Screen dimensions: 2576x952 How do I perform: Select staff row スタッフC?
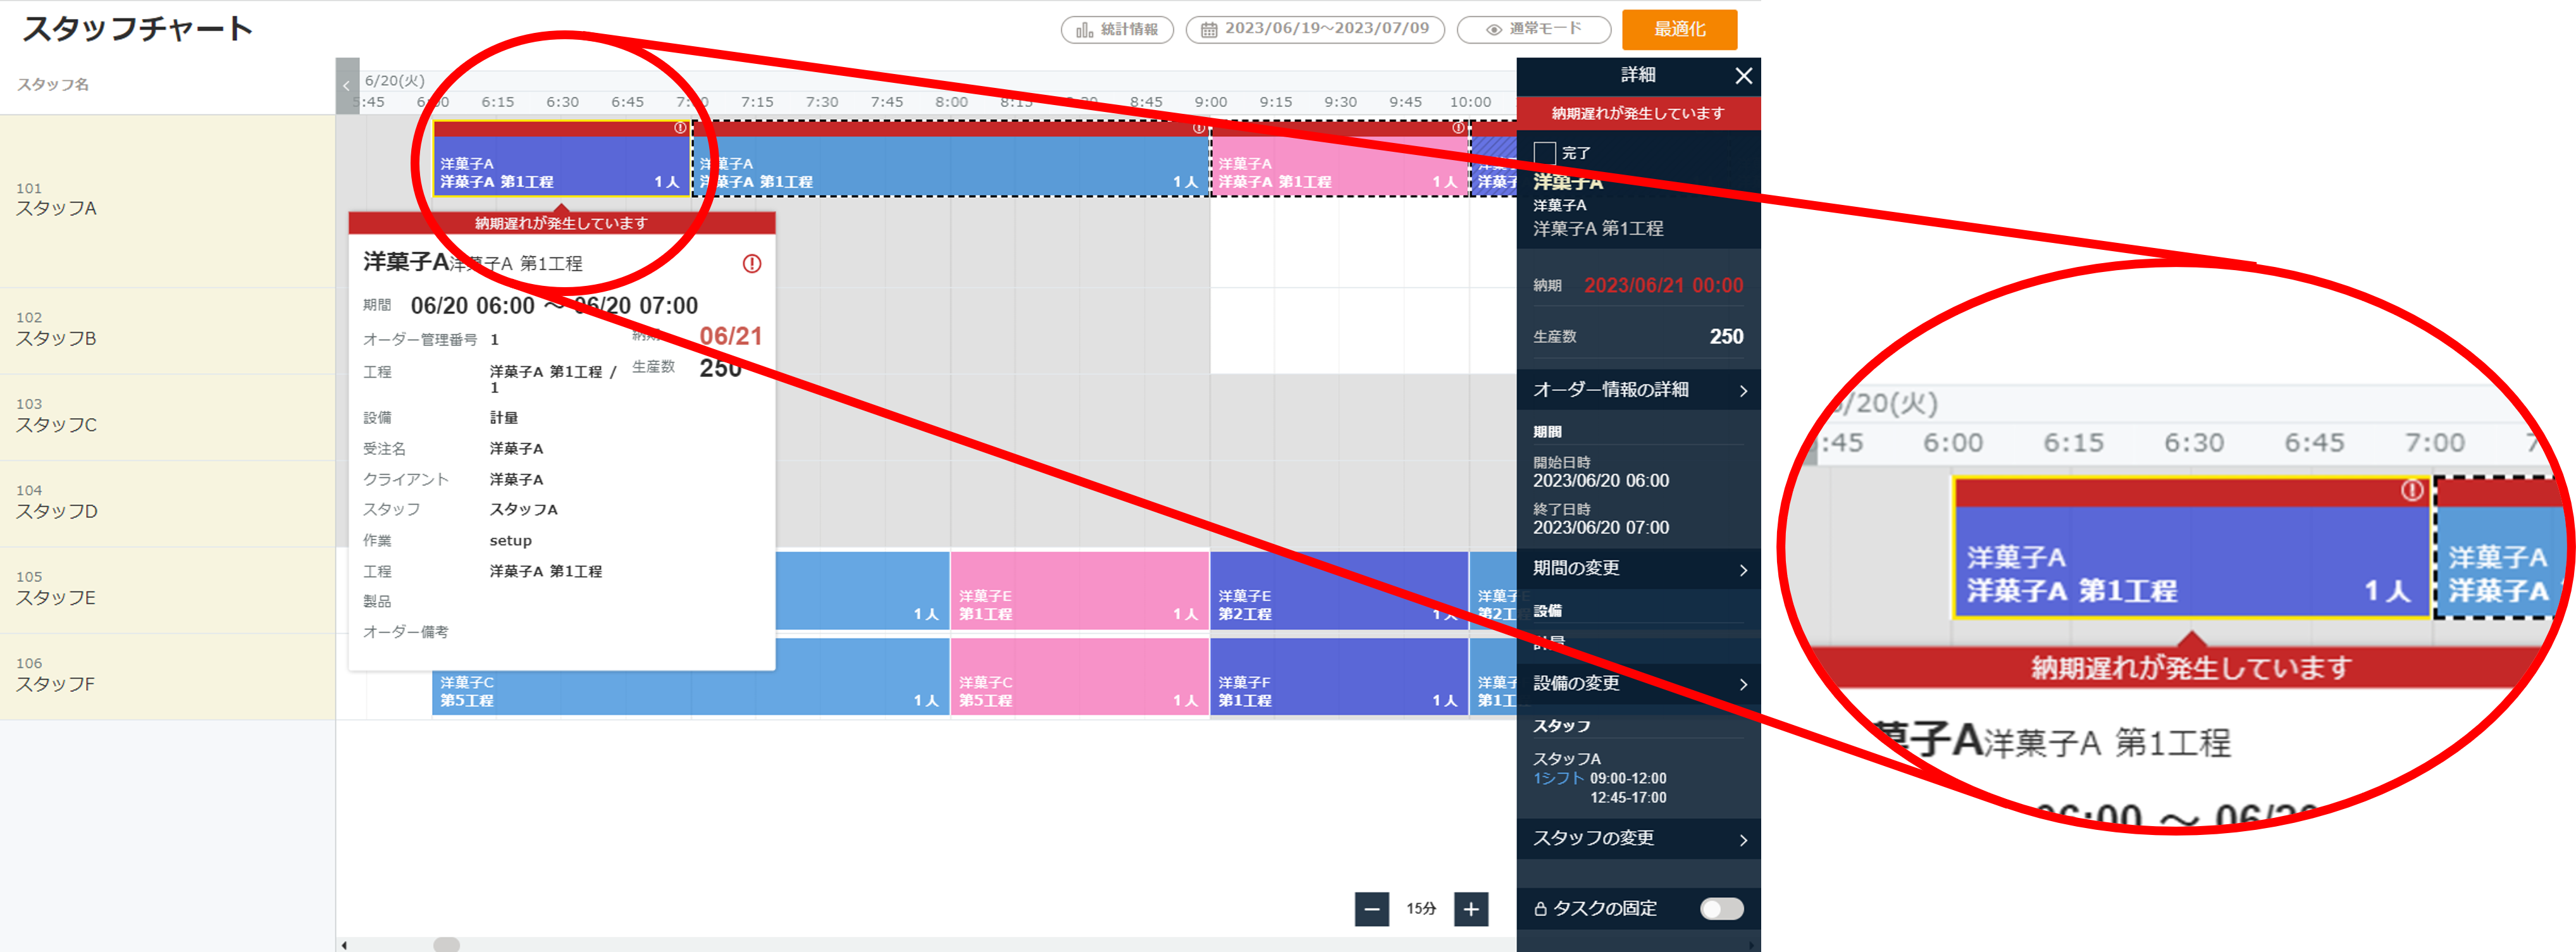pyautogui.click(x=167, y=417)
